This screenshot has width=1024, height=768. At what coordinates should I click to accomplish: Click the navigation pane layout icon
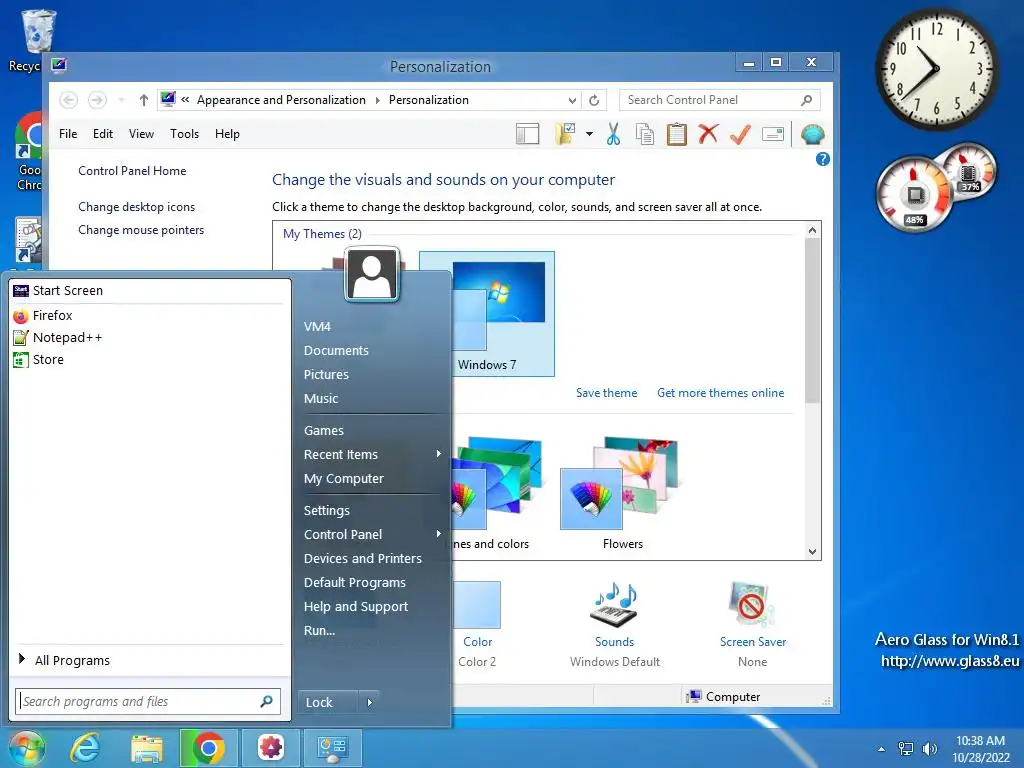pyautogui.click(x=527, y=134)
